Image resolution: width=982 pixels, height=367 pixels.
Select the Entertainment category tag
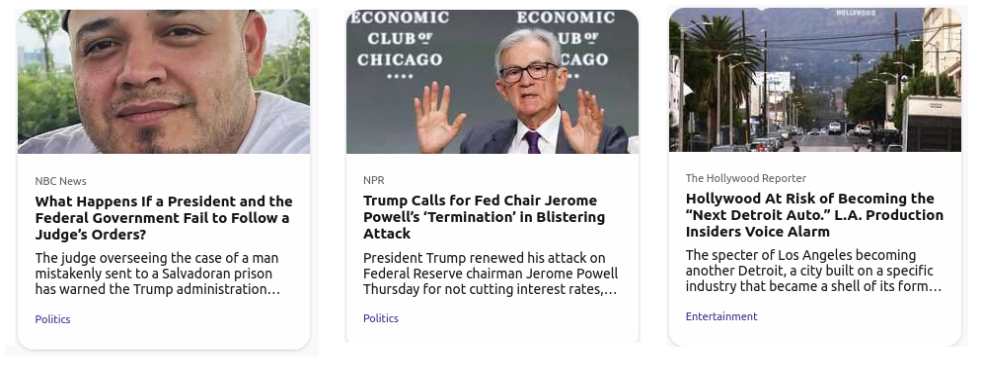pos(721,316)
